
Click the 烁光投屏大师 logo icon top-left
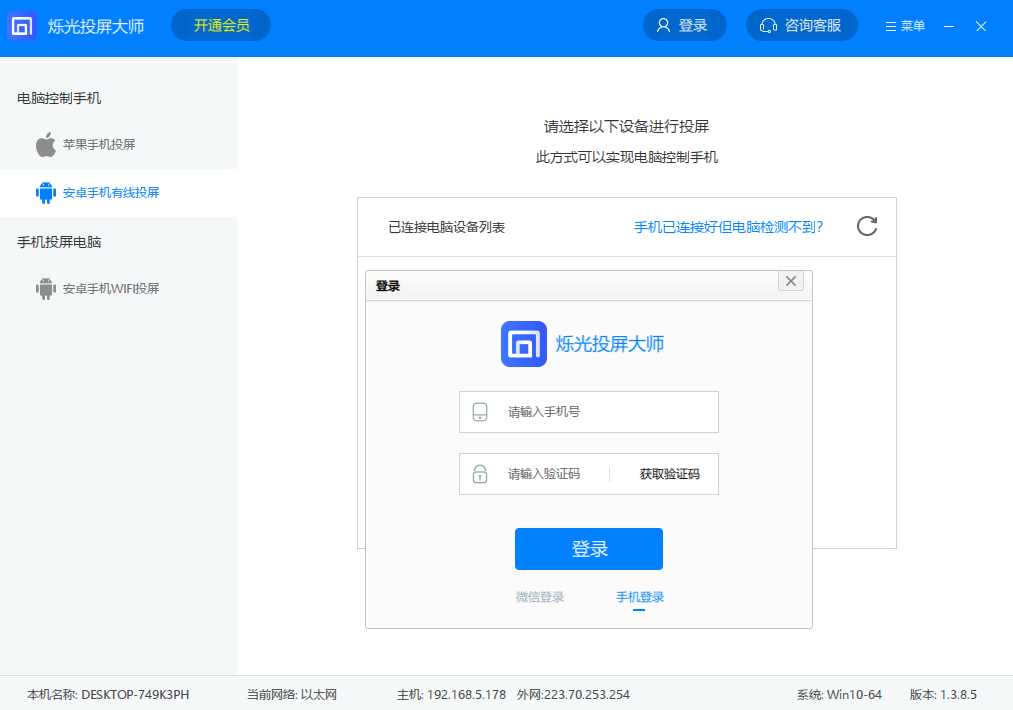[x=22, y=26]
